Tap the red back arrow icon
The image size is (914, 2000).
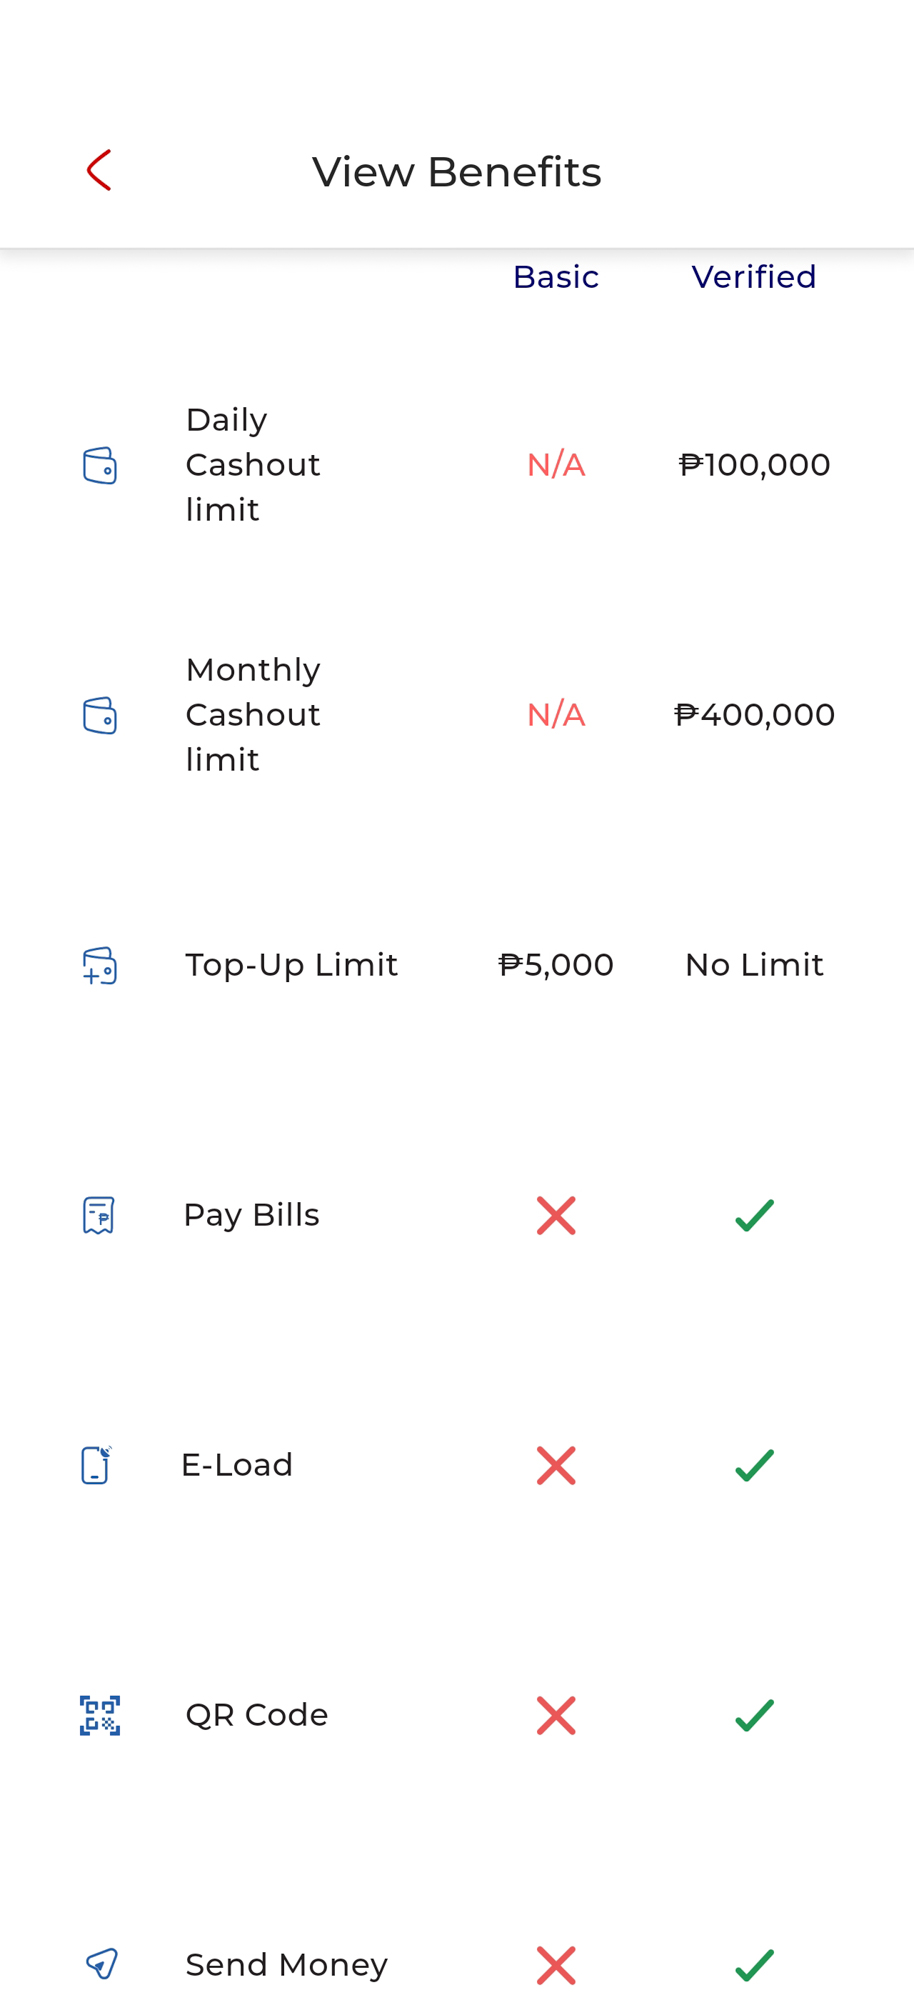pos(99,171)
